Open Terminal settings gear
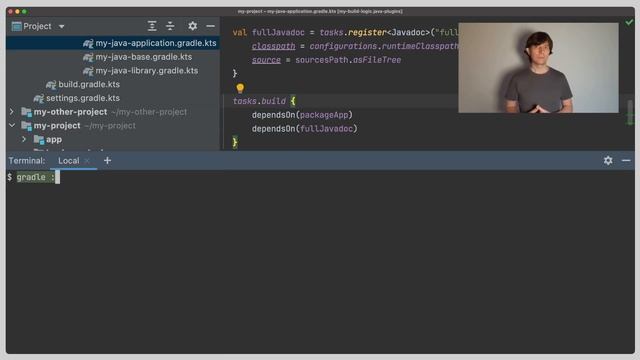This screenshot has height=360, width=640. (x=608, y=160)
